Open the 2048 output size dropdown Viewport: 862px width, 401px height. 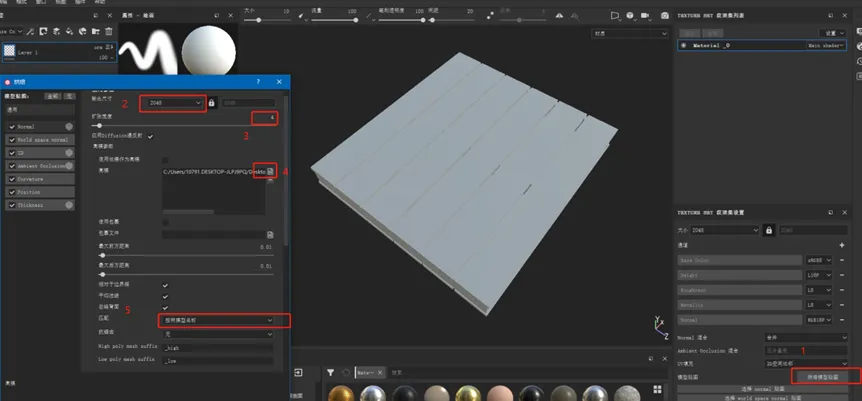click(173, 103)
